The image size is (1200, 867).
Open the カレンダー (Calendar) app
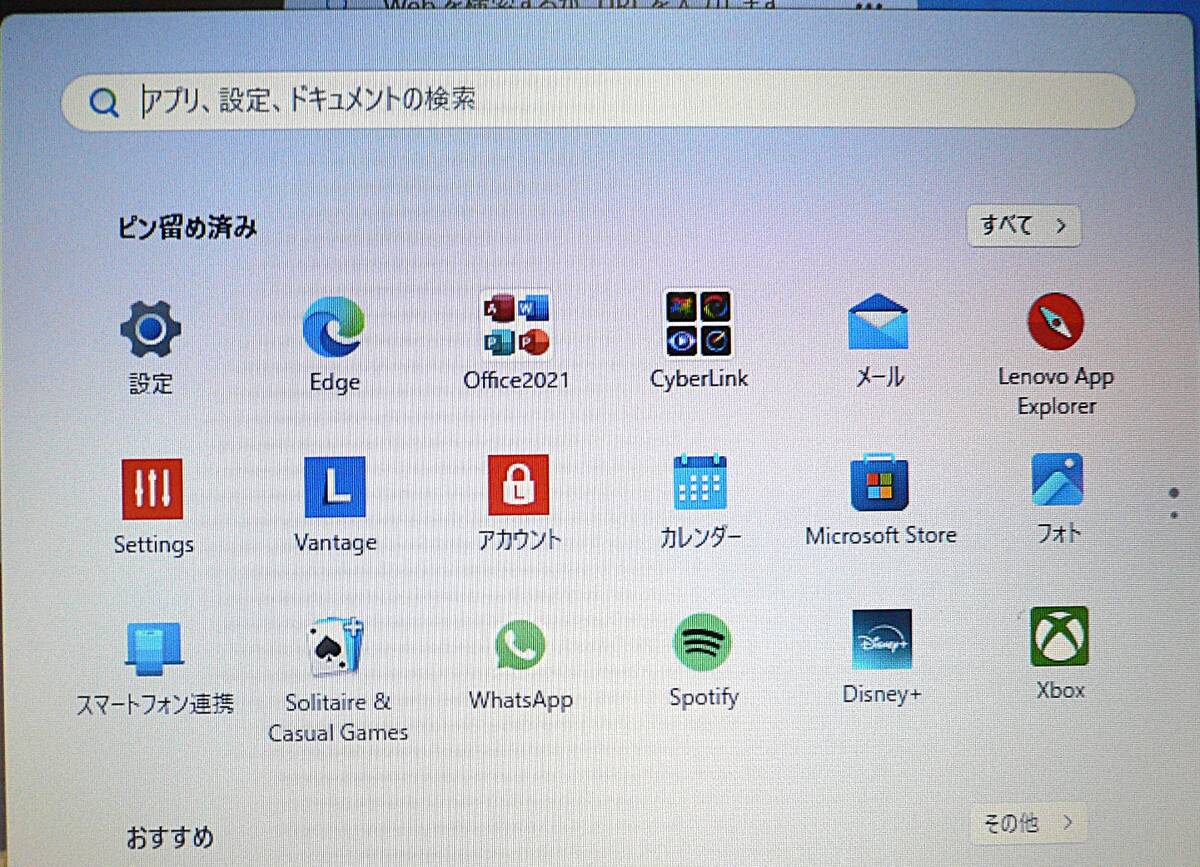coord(698,483)
